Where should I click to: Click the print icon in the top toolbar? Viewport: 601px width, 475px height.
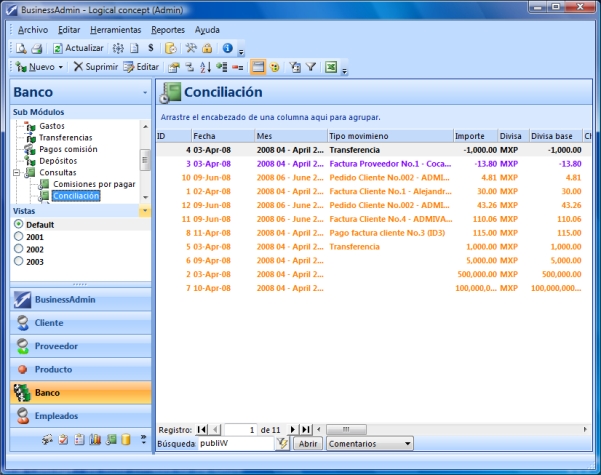[36, 48]
